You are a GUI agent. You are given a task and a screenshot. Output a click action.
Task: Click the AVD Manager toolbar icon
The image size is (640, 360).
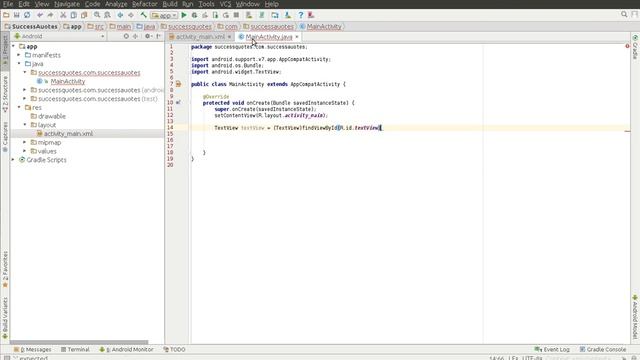[x=249, y=15]
